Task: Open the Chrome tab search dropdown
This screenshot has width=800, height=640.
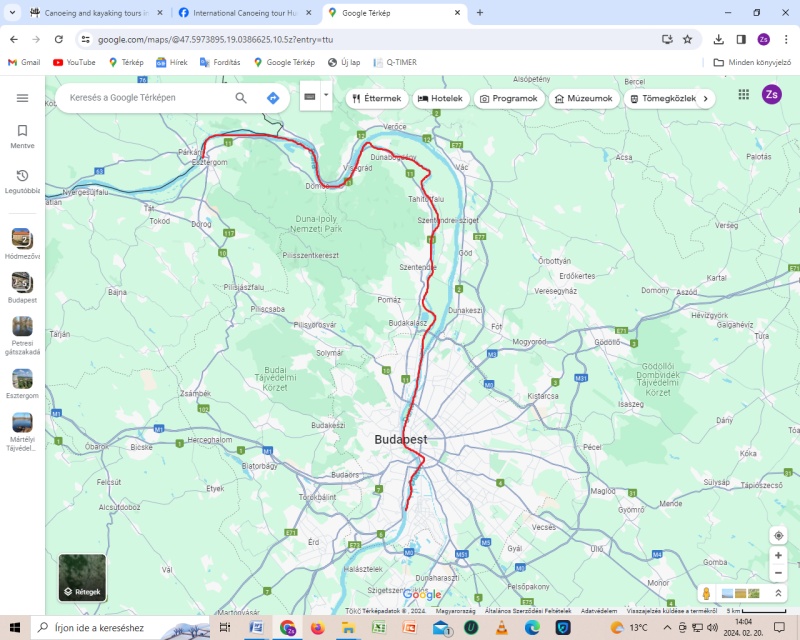Action: point(12,13)
